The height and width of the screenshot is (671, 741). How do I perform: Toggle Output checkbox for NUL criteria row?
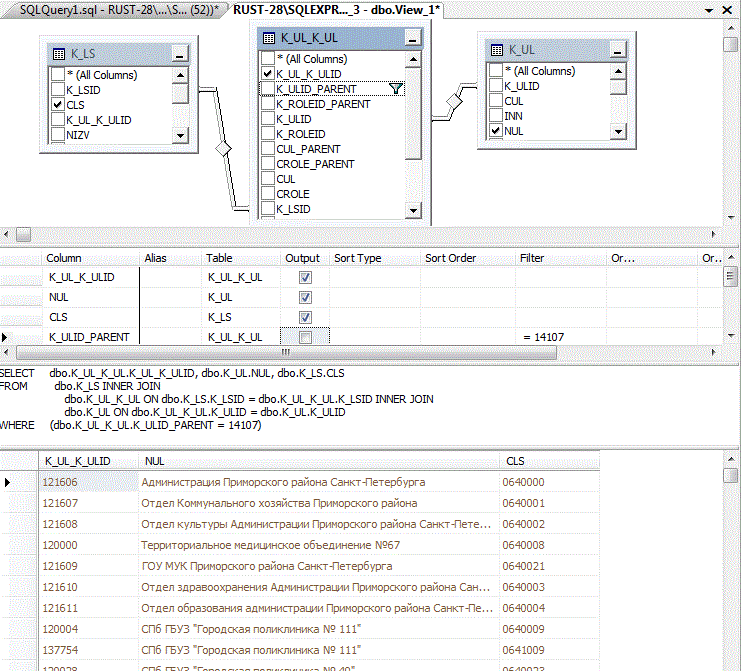(305, 297)
